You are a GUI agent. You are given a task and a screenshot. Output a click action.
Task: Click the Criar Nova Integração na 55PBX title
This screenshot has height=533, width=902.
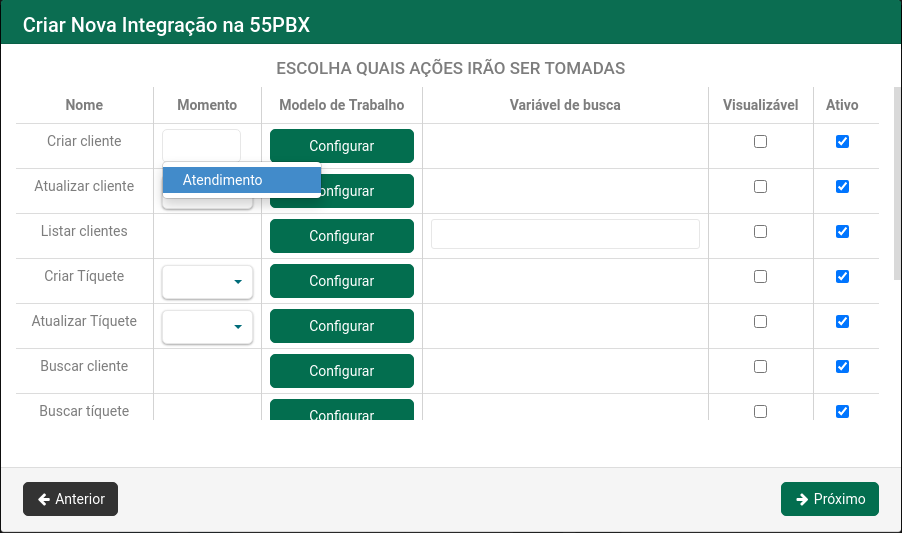[166, 25]
